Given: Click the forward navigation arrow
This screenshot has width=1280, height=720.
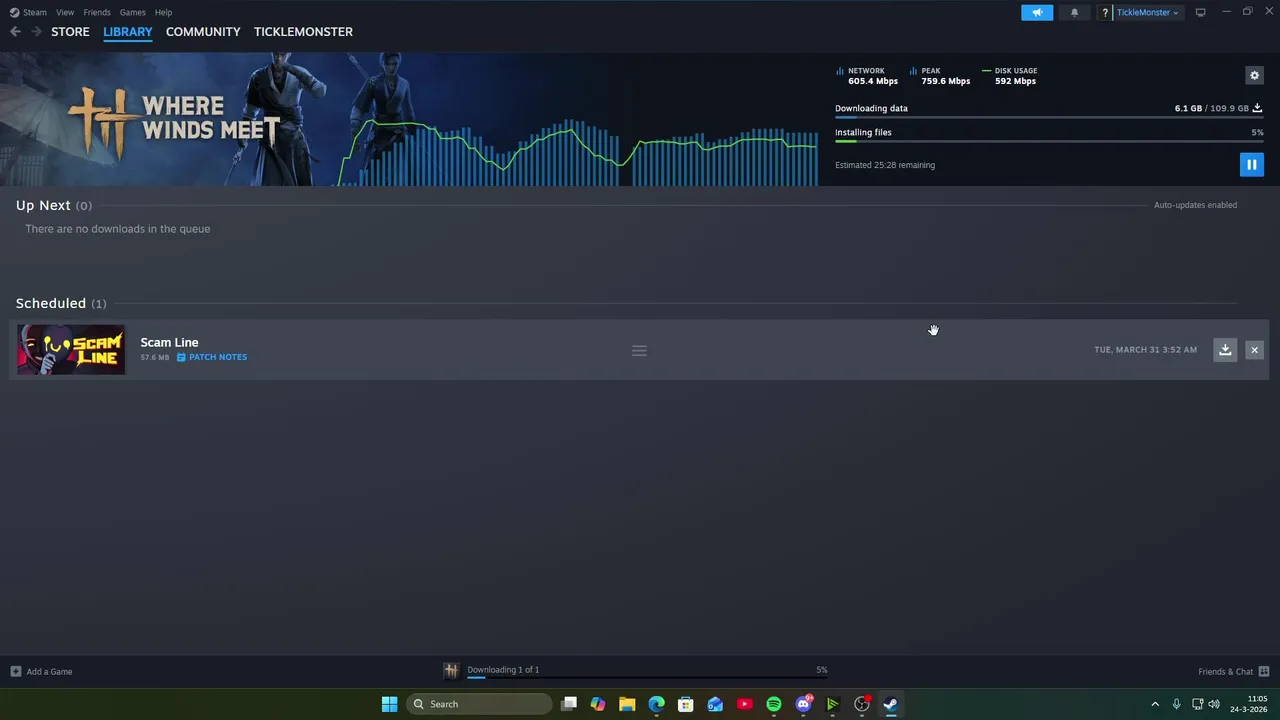Looking at the screenshot, I should coord(36,32).
